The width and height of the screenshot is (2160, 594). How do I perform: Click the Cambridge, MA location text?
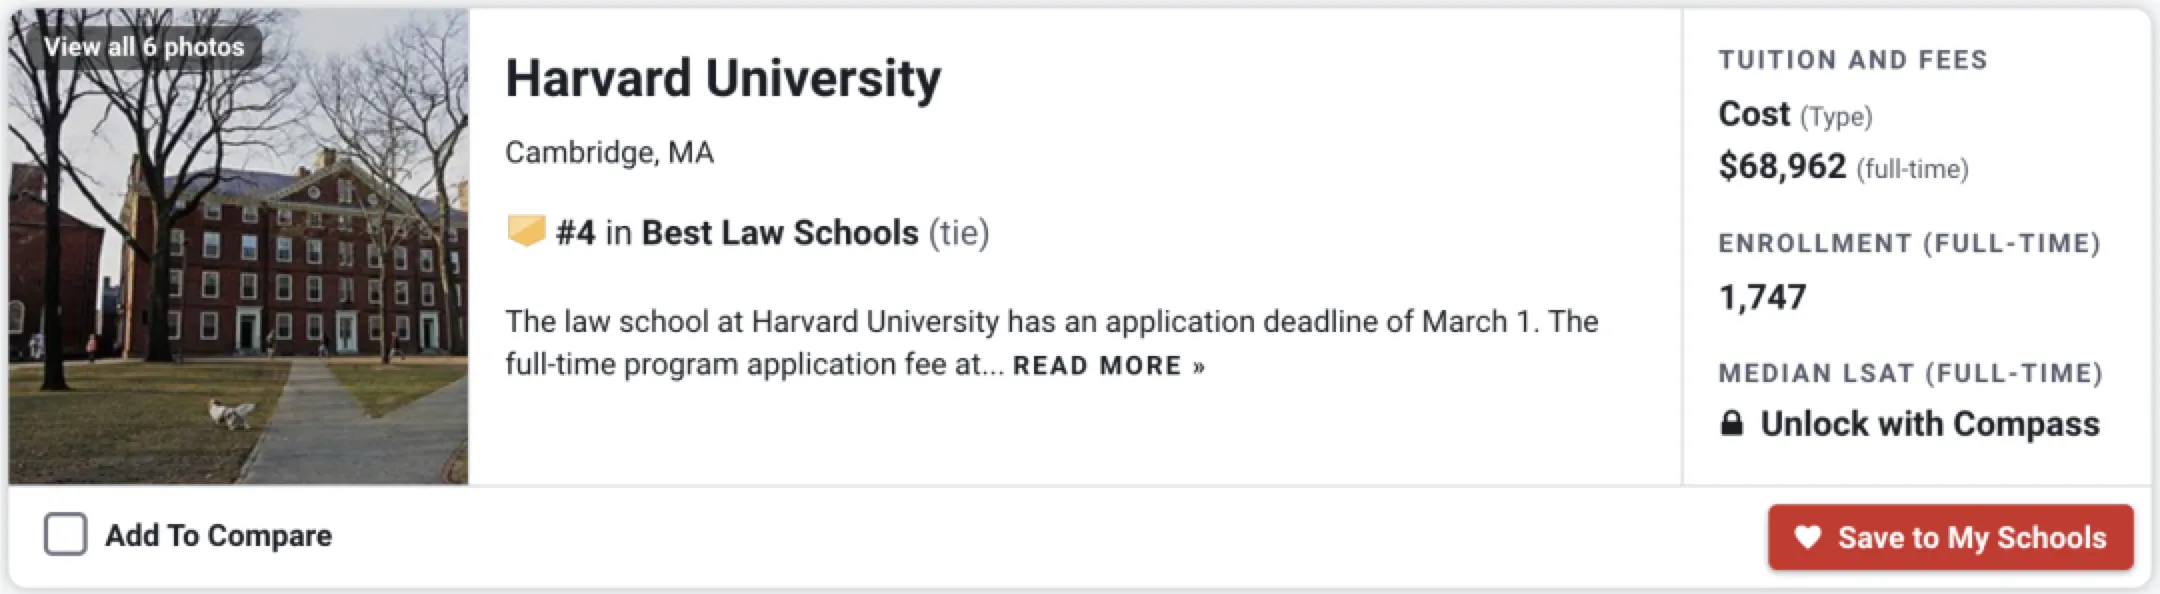[x=609, y=152]
